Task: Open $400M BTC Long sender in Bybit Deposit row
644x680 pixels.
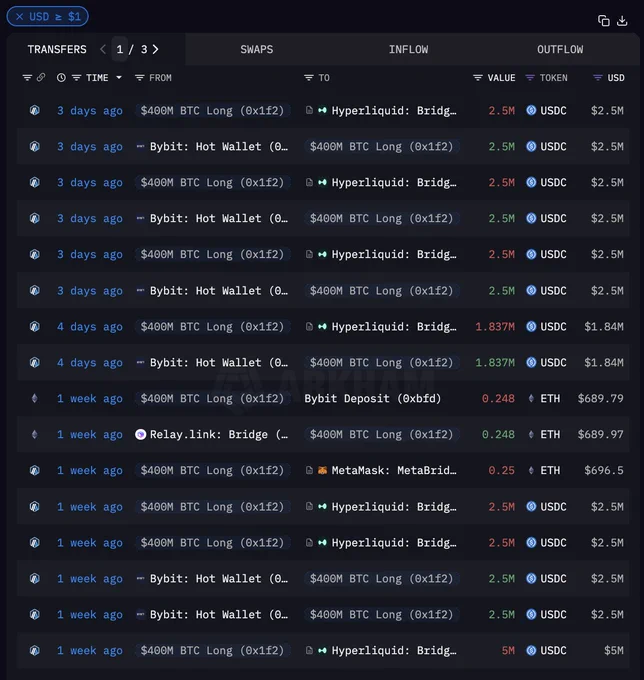Action: click(x=212, y=399)
